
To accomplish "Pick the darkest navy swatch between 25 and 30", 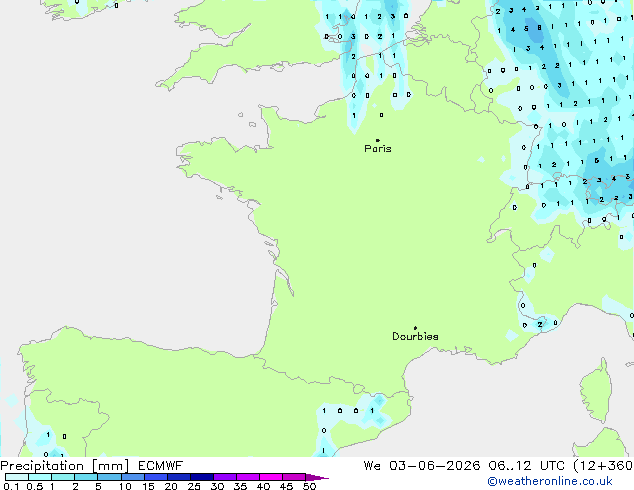I will 202,477.
